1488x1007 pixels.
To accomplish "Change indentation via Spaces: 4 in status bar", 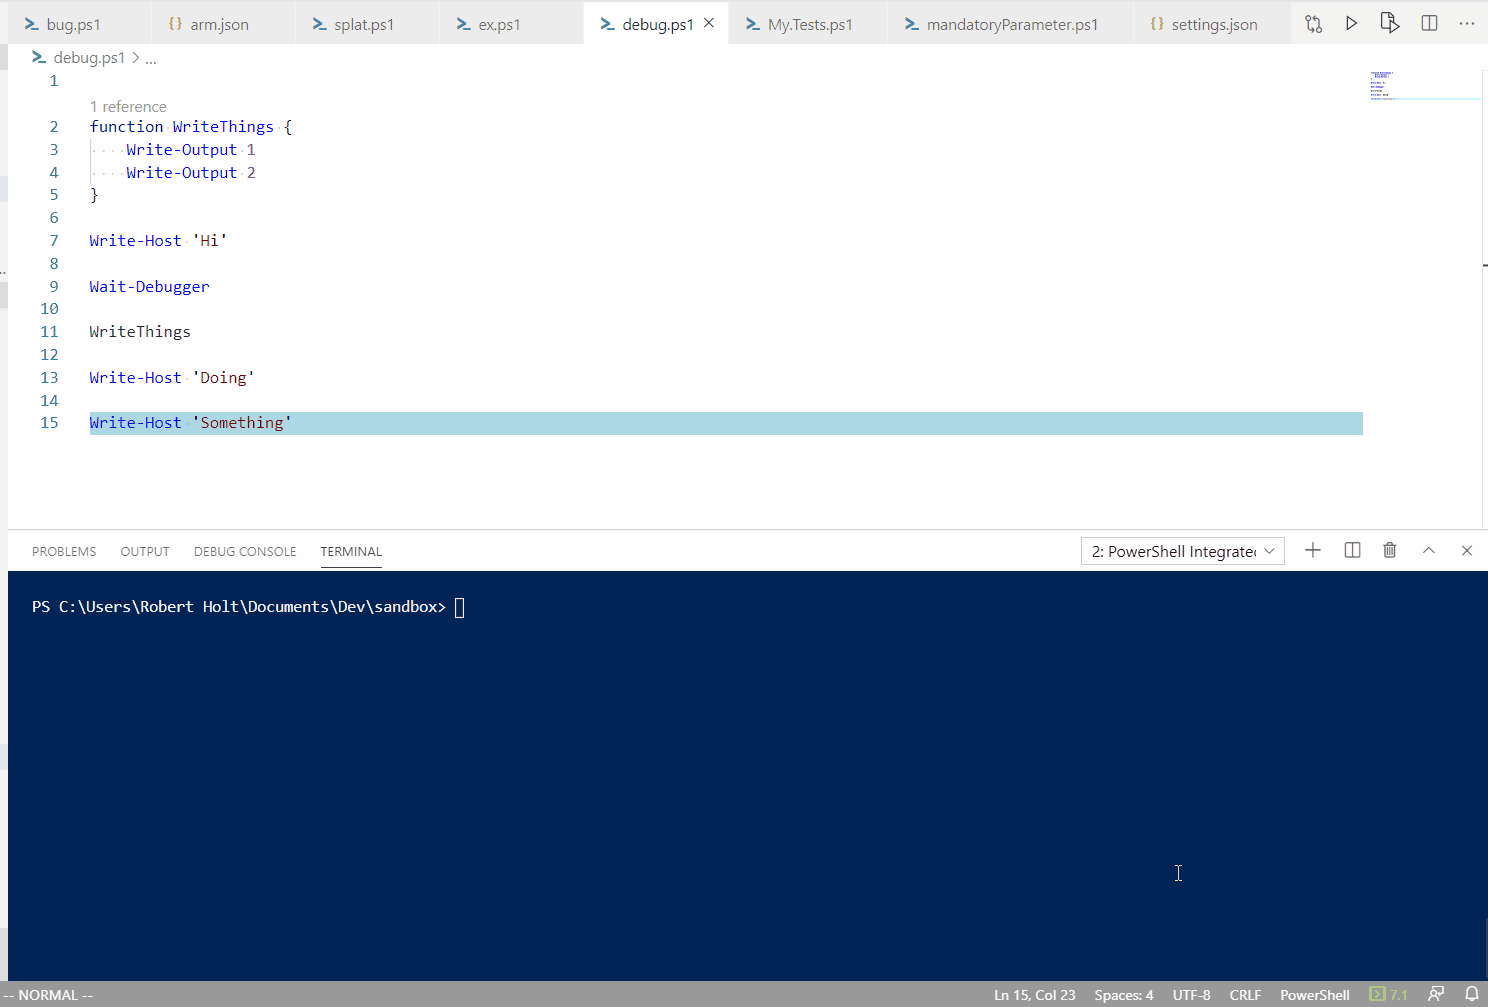I will (1123, 994).
